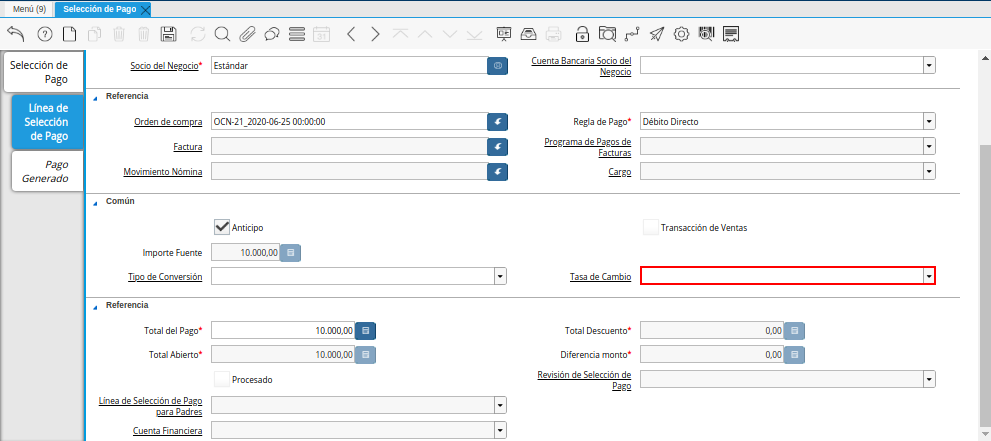Screen dimensions: 991x441
Task: Click the Socio del Negocio input field
Action: tap(348, 66)
